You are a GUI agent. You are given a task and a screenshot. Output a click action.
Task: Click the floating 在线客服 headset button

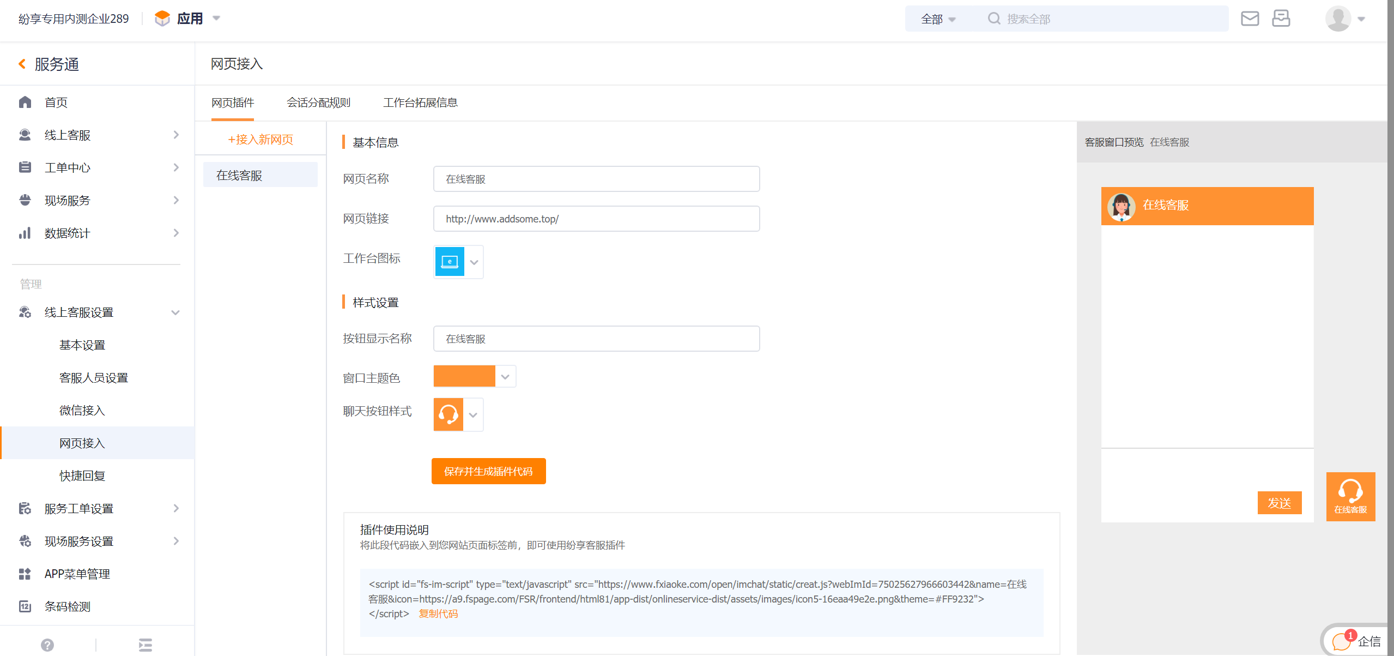(1350, 497)
